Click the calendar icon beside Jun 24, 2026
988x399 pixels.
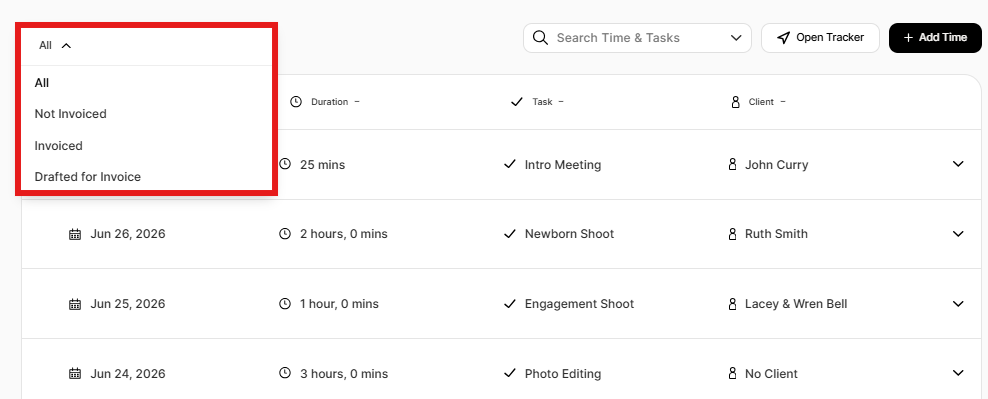pyautogui.click(x=75, y=374)
